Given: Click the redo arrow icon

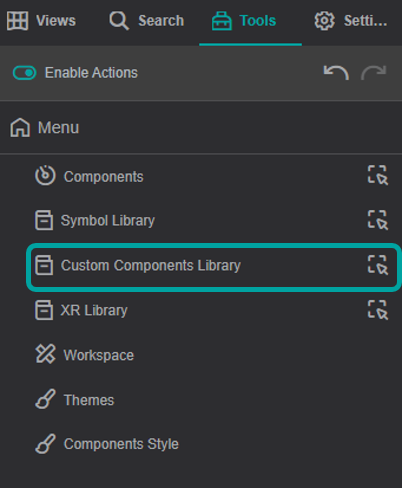Looking at the screenshot, I should pos(373,72).
